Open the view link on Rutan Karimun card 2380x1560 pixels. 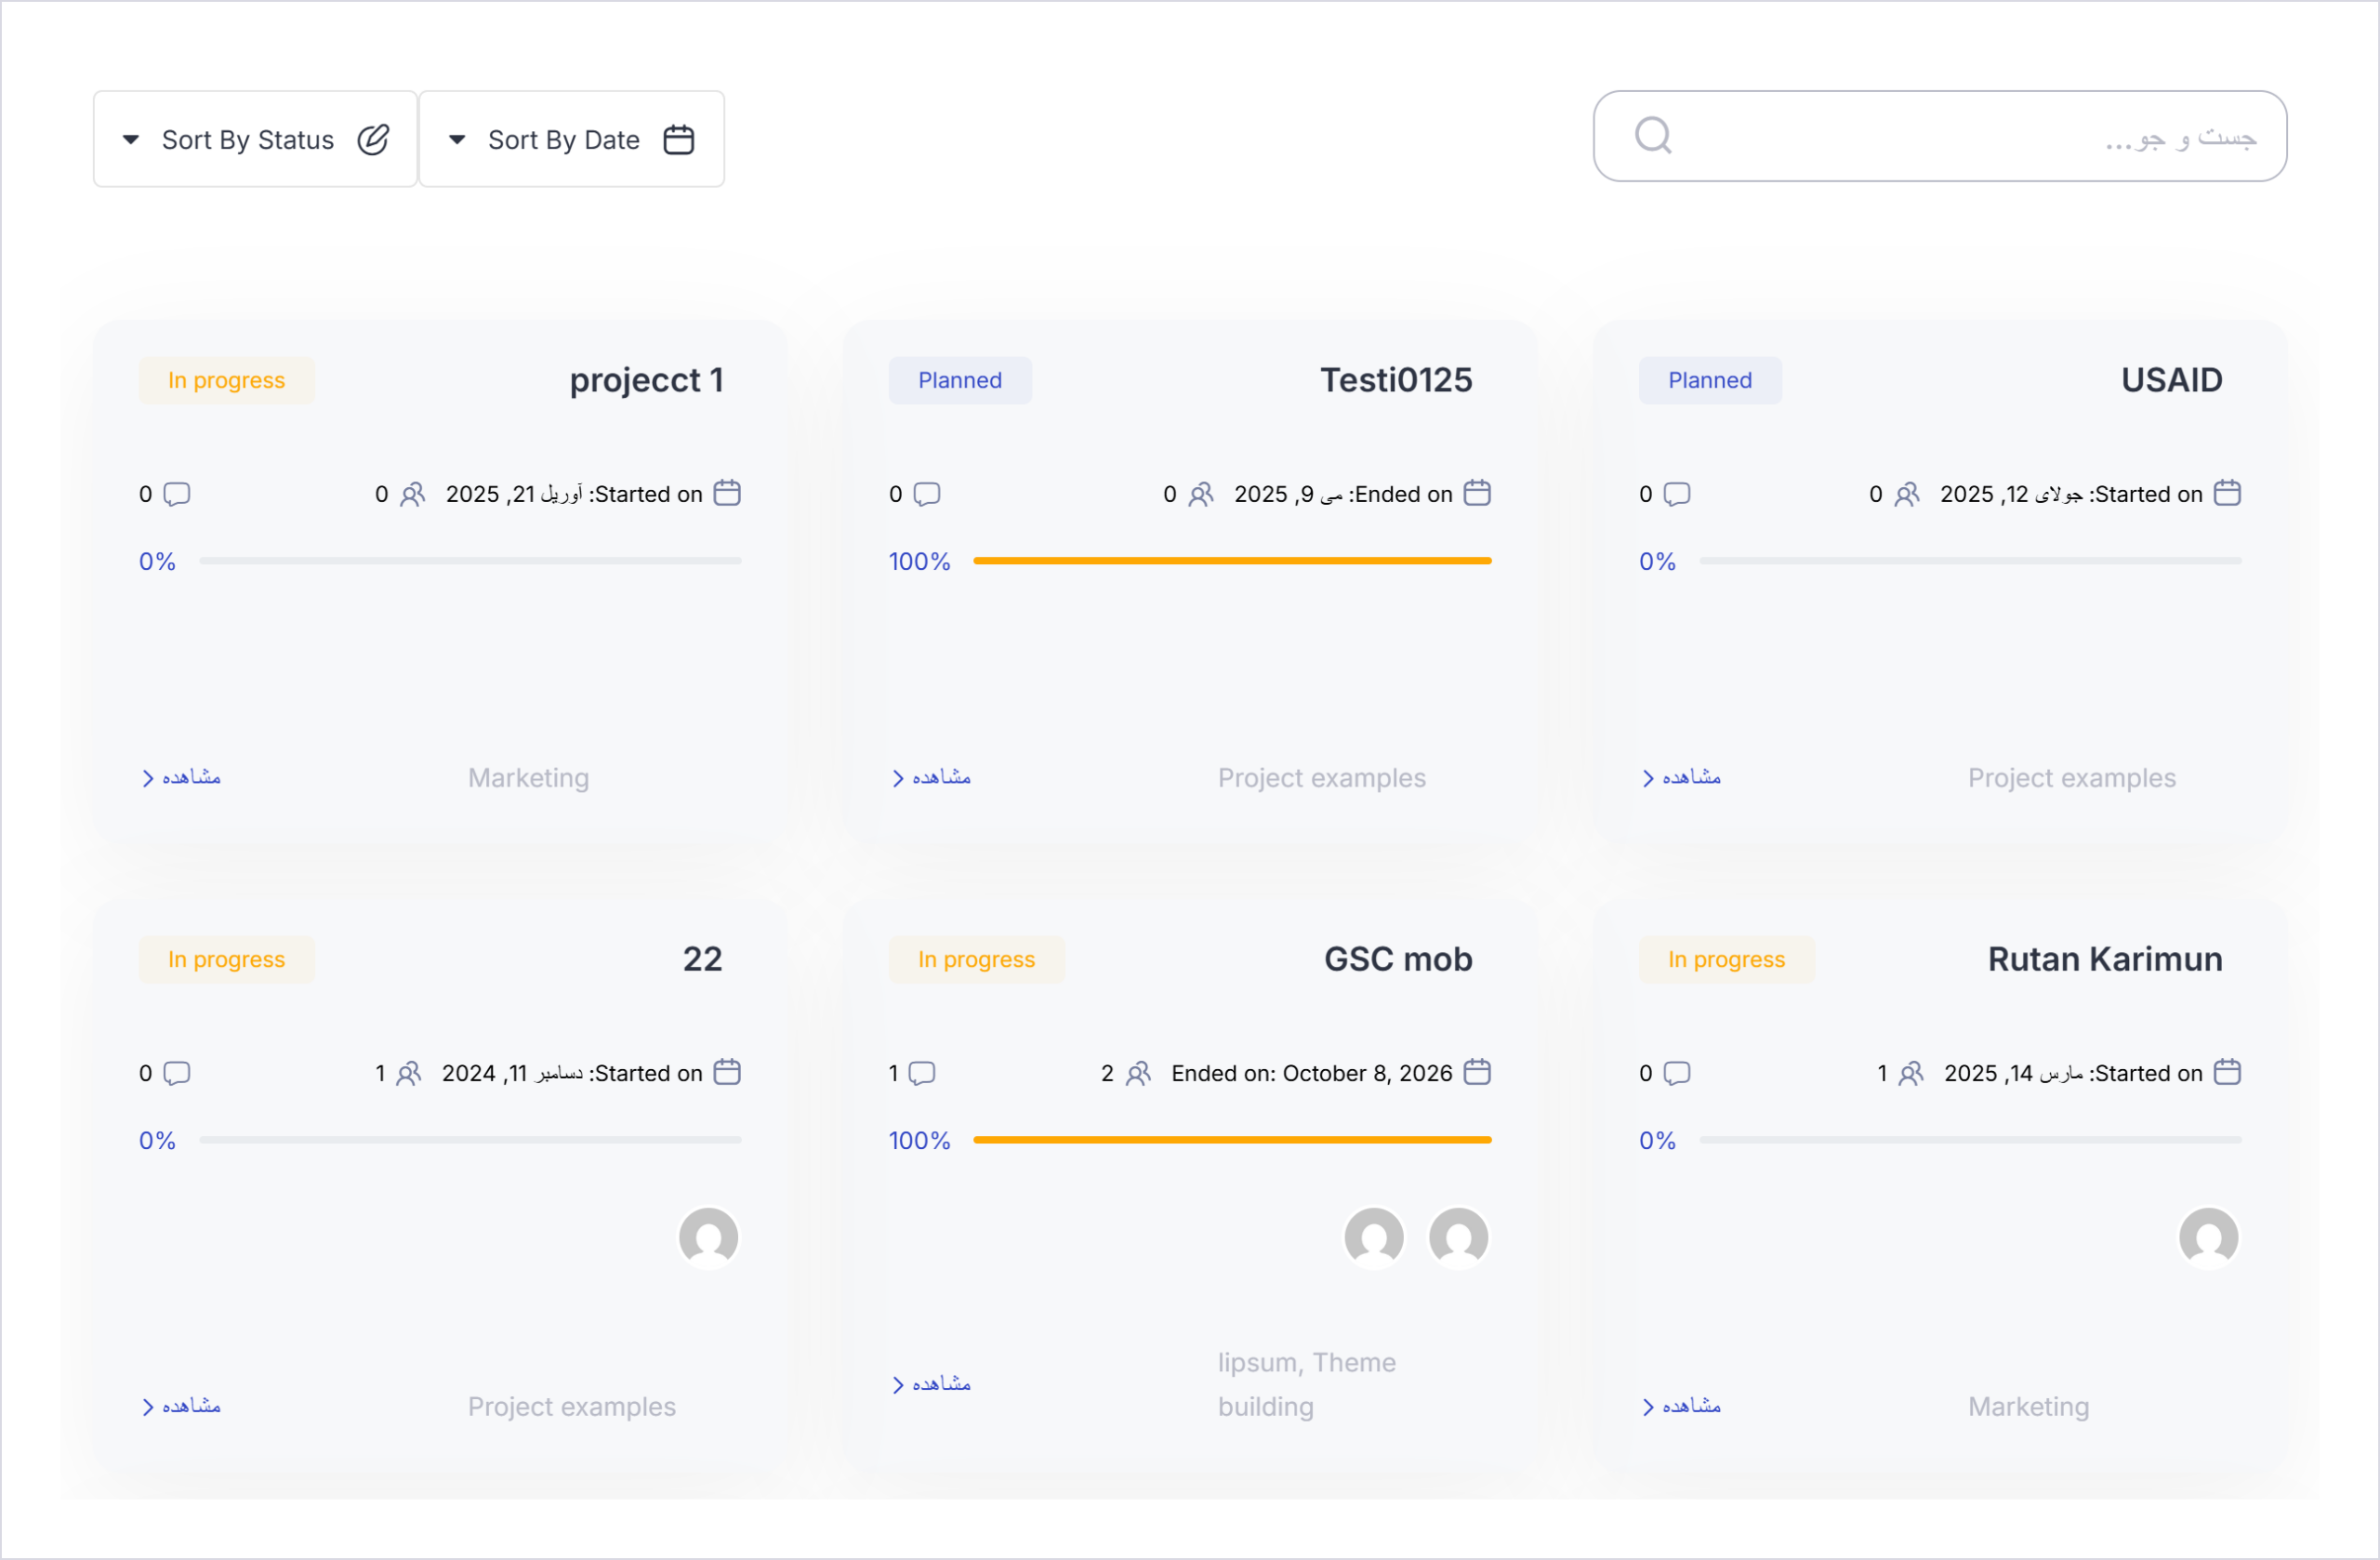(x=1681, y=1406)
